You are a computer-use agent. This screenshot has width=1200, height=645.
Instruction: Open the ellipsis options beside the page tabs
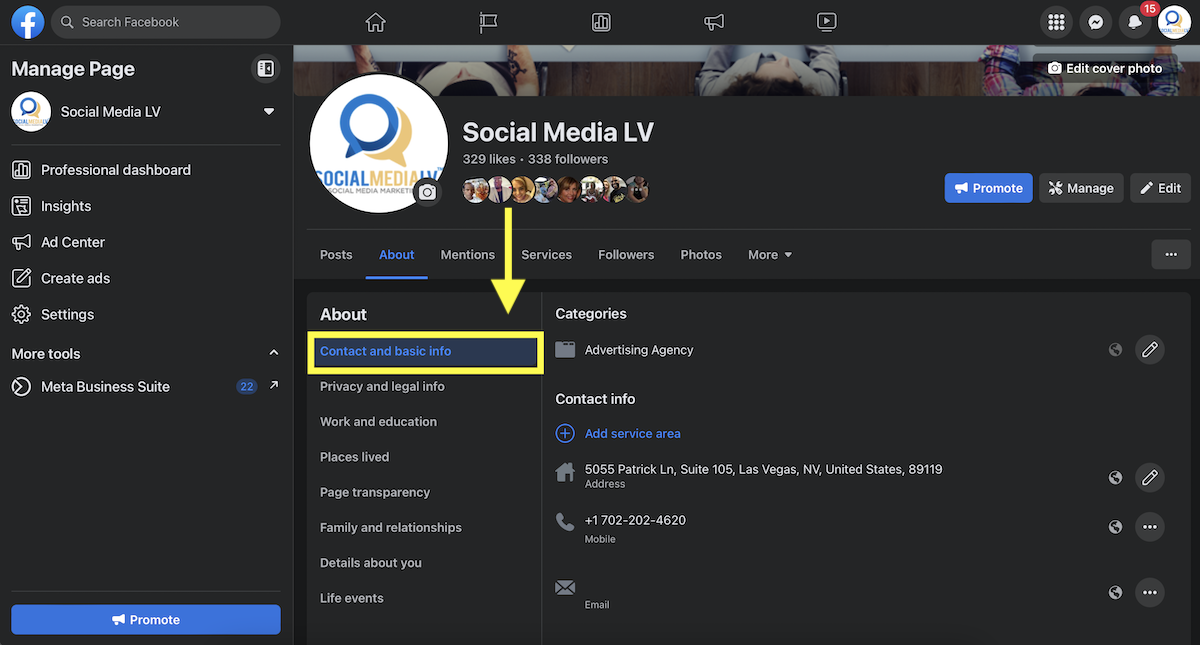tap(1171, 254)
